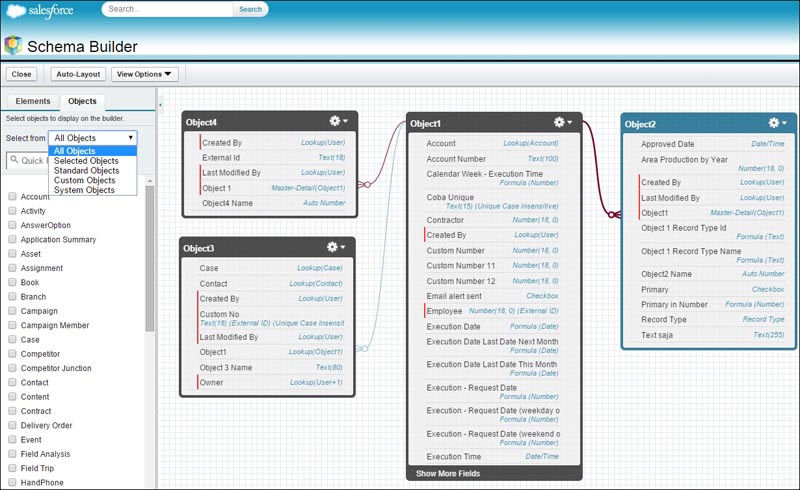Check the Application Summary checkbox

pos(12,239)
